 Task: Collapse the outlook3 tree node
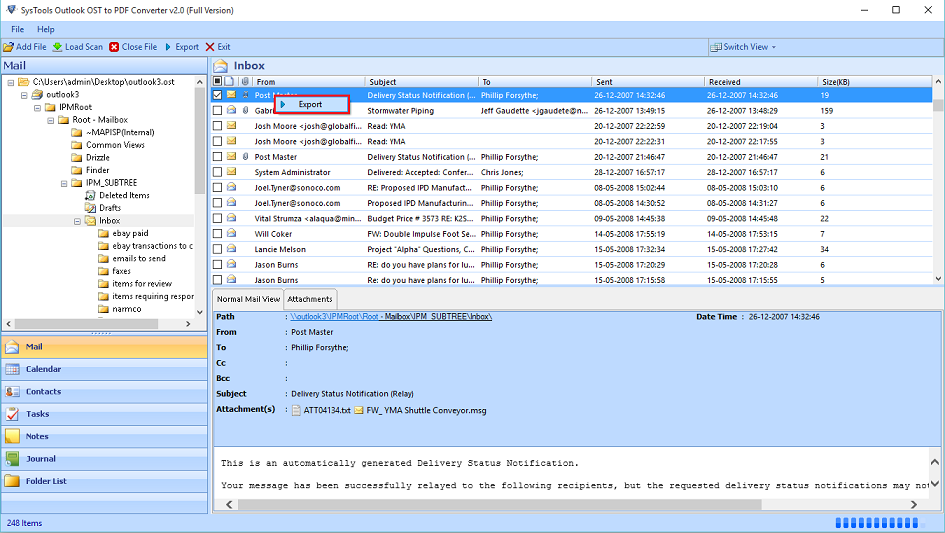pyautogui.click(x=24, y=95)
